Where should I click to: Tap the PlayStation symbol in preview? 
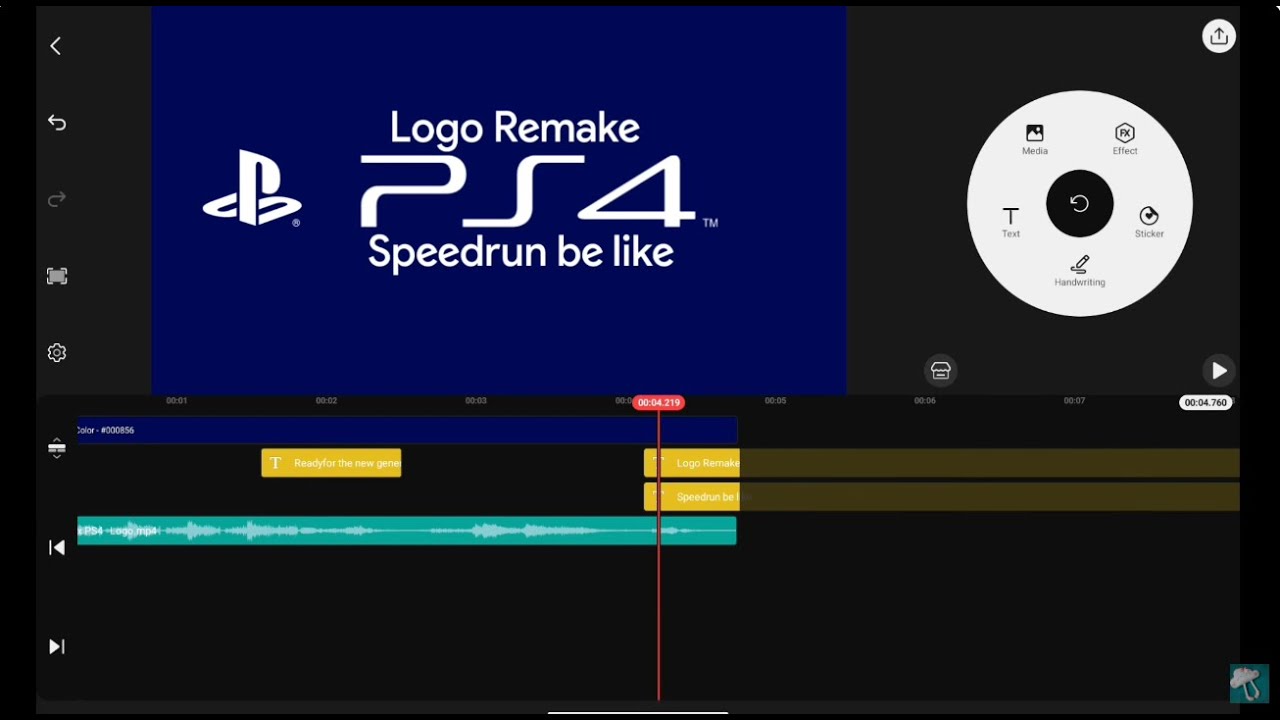pos(252,188)
